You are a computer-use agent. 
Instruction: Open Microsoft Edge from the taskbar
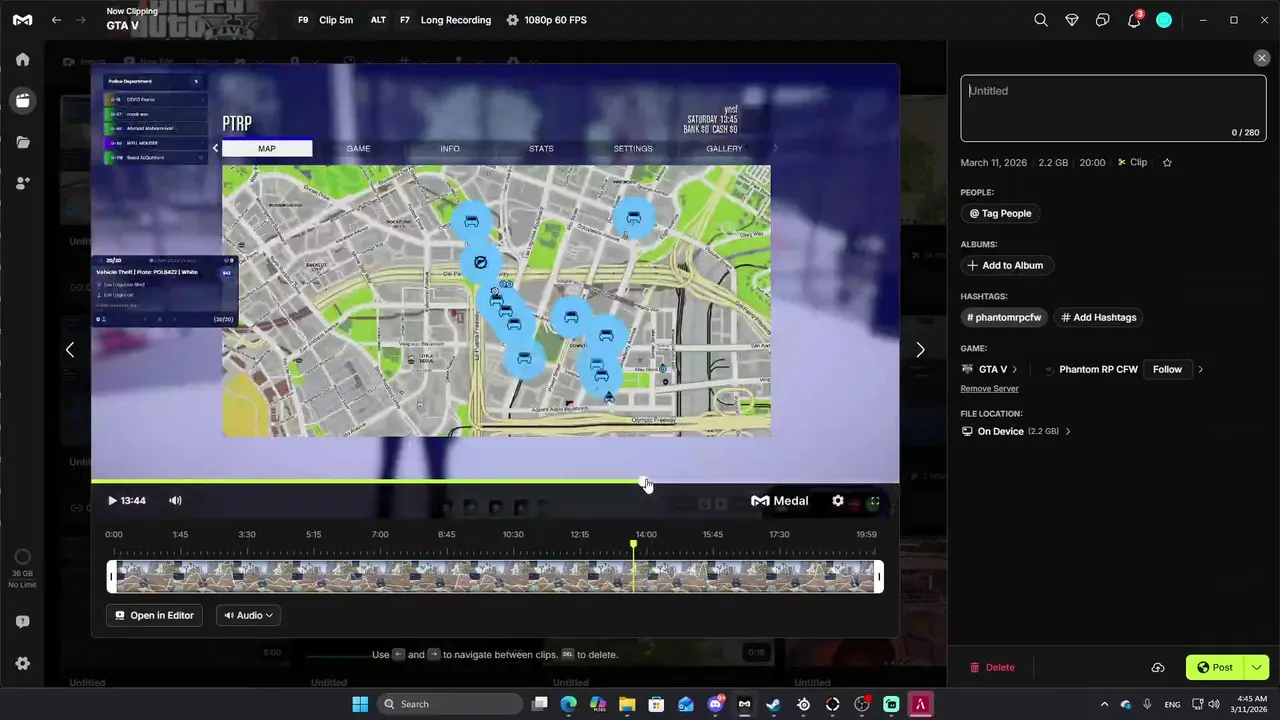tap(568, 704)
